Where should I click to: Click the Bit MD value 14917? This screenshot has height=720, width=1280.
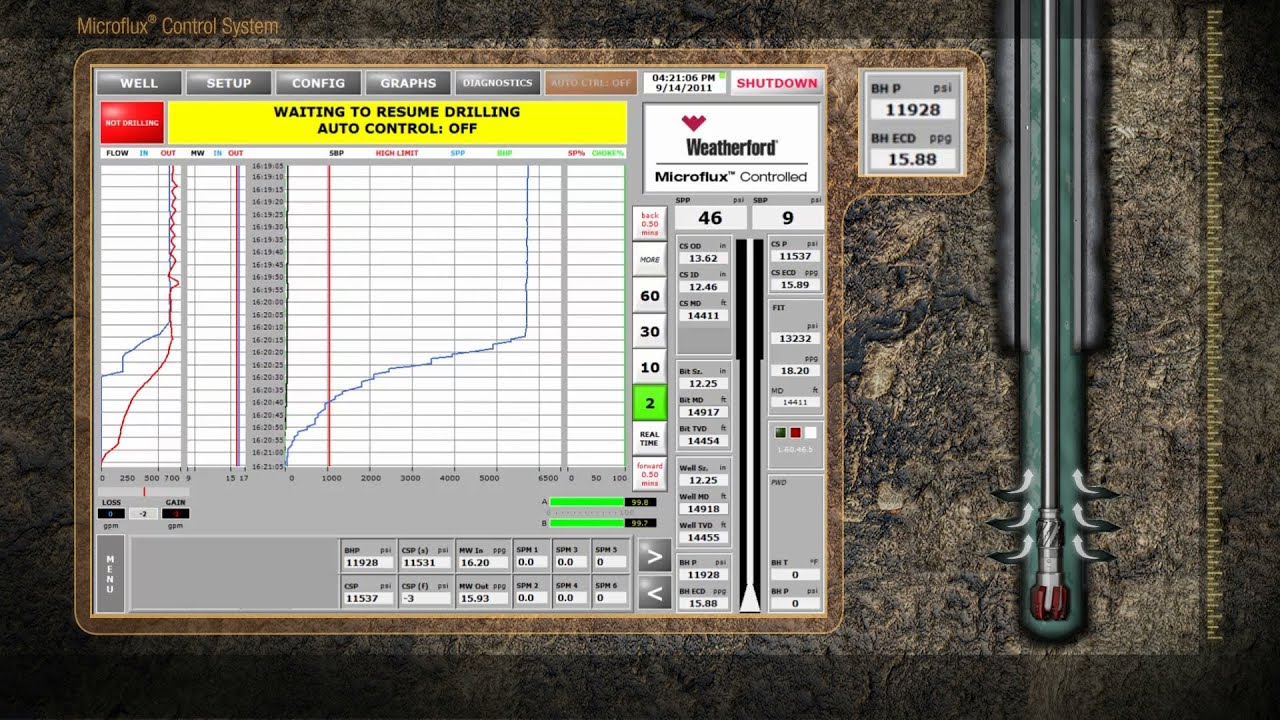click(704, 412)
